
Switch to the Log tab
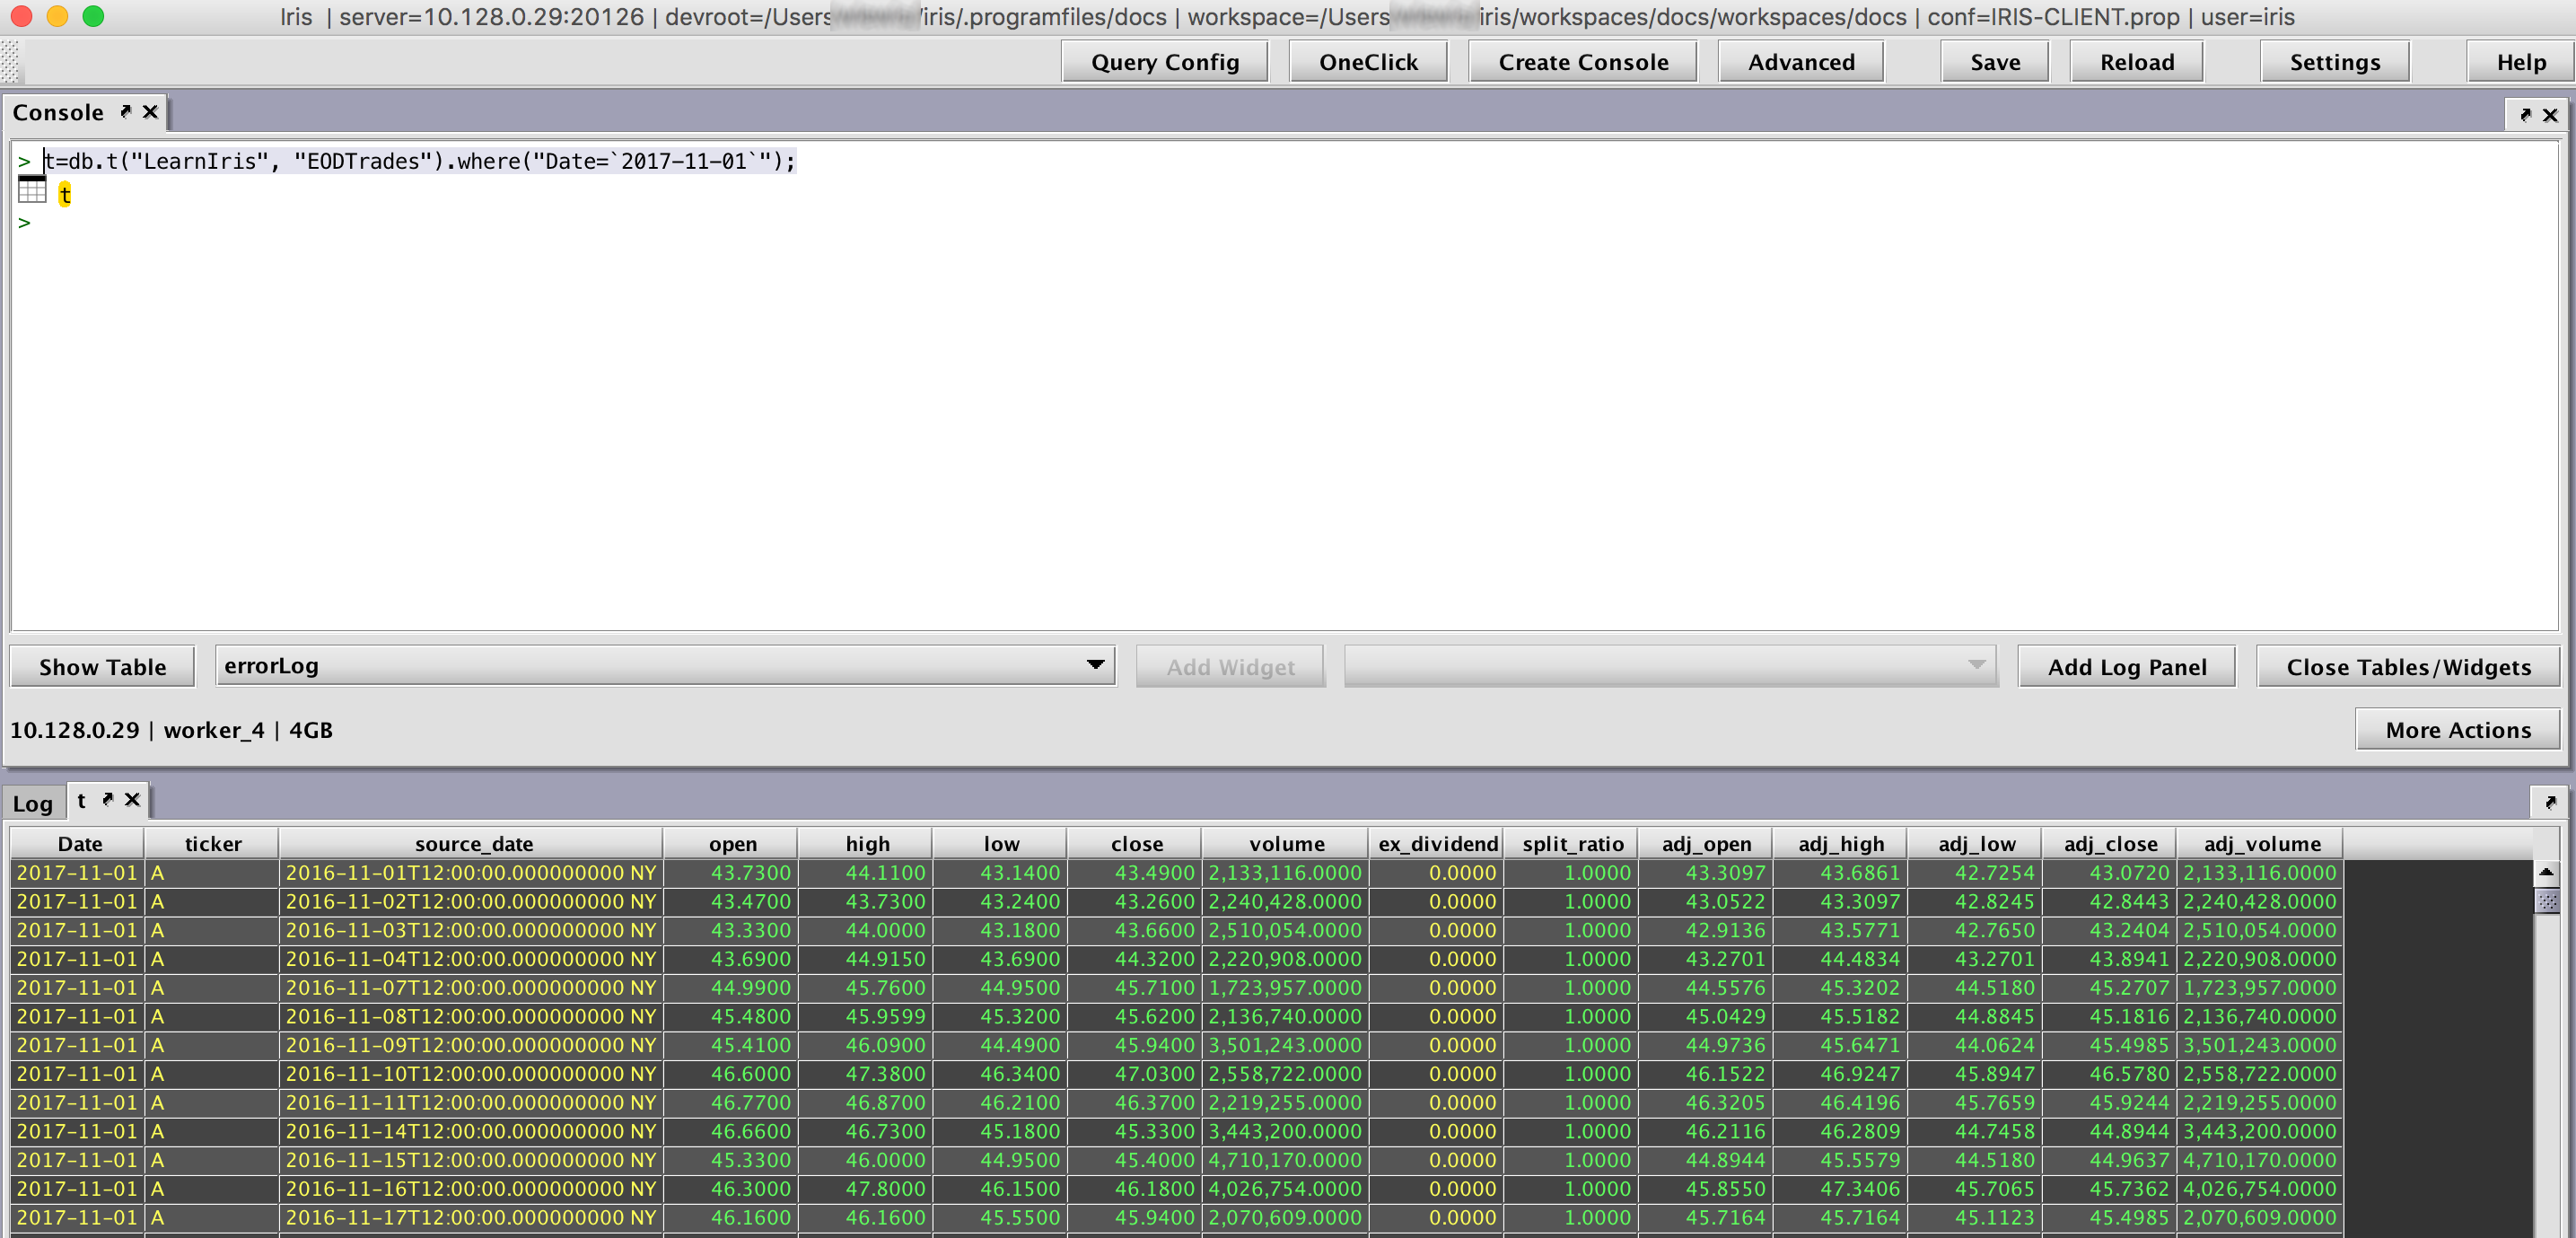[32, 803]
